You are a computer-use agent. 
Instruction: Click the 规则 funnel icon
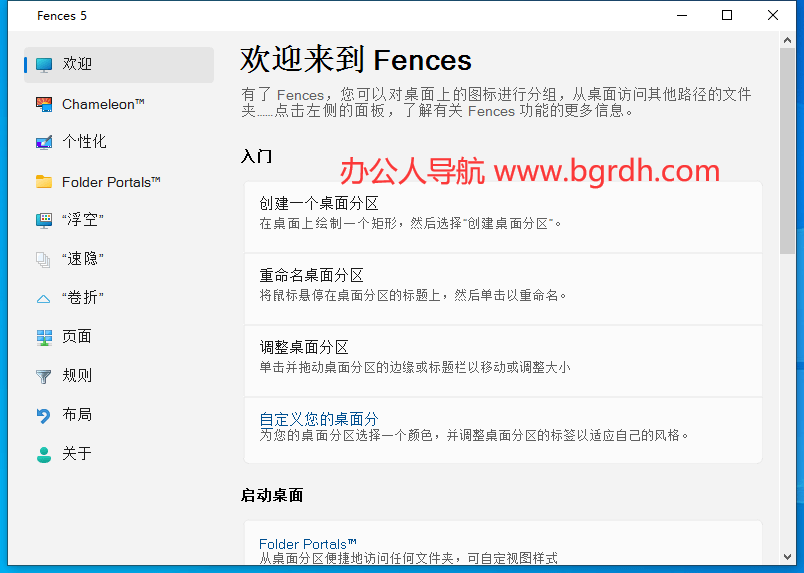44,377
